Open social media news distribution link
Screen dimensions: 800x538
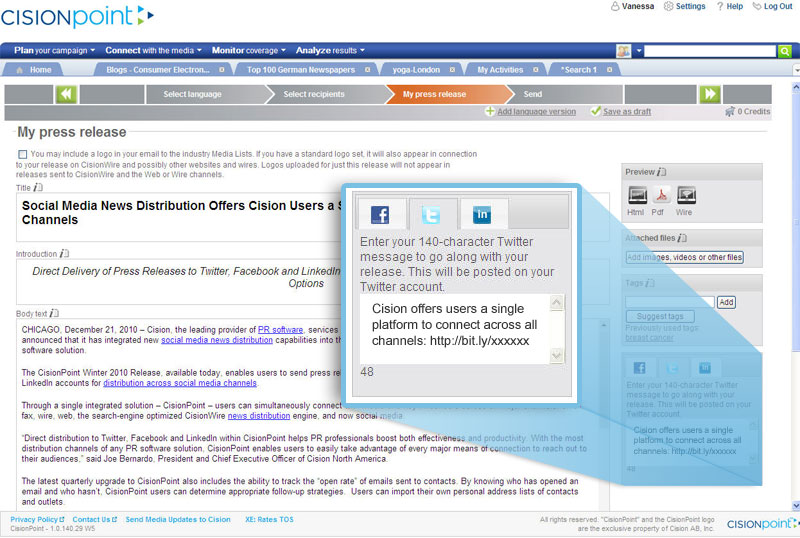tap(217, 340)
